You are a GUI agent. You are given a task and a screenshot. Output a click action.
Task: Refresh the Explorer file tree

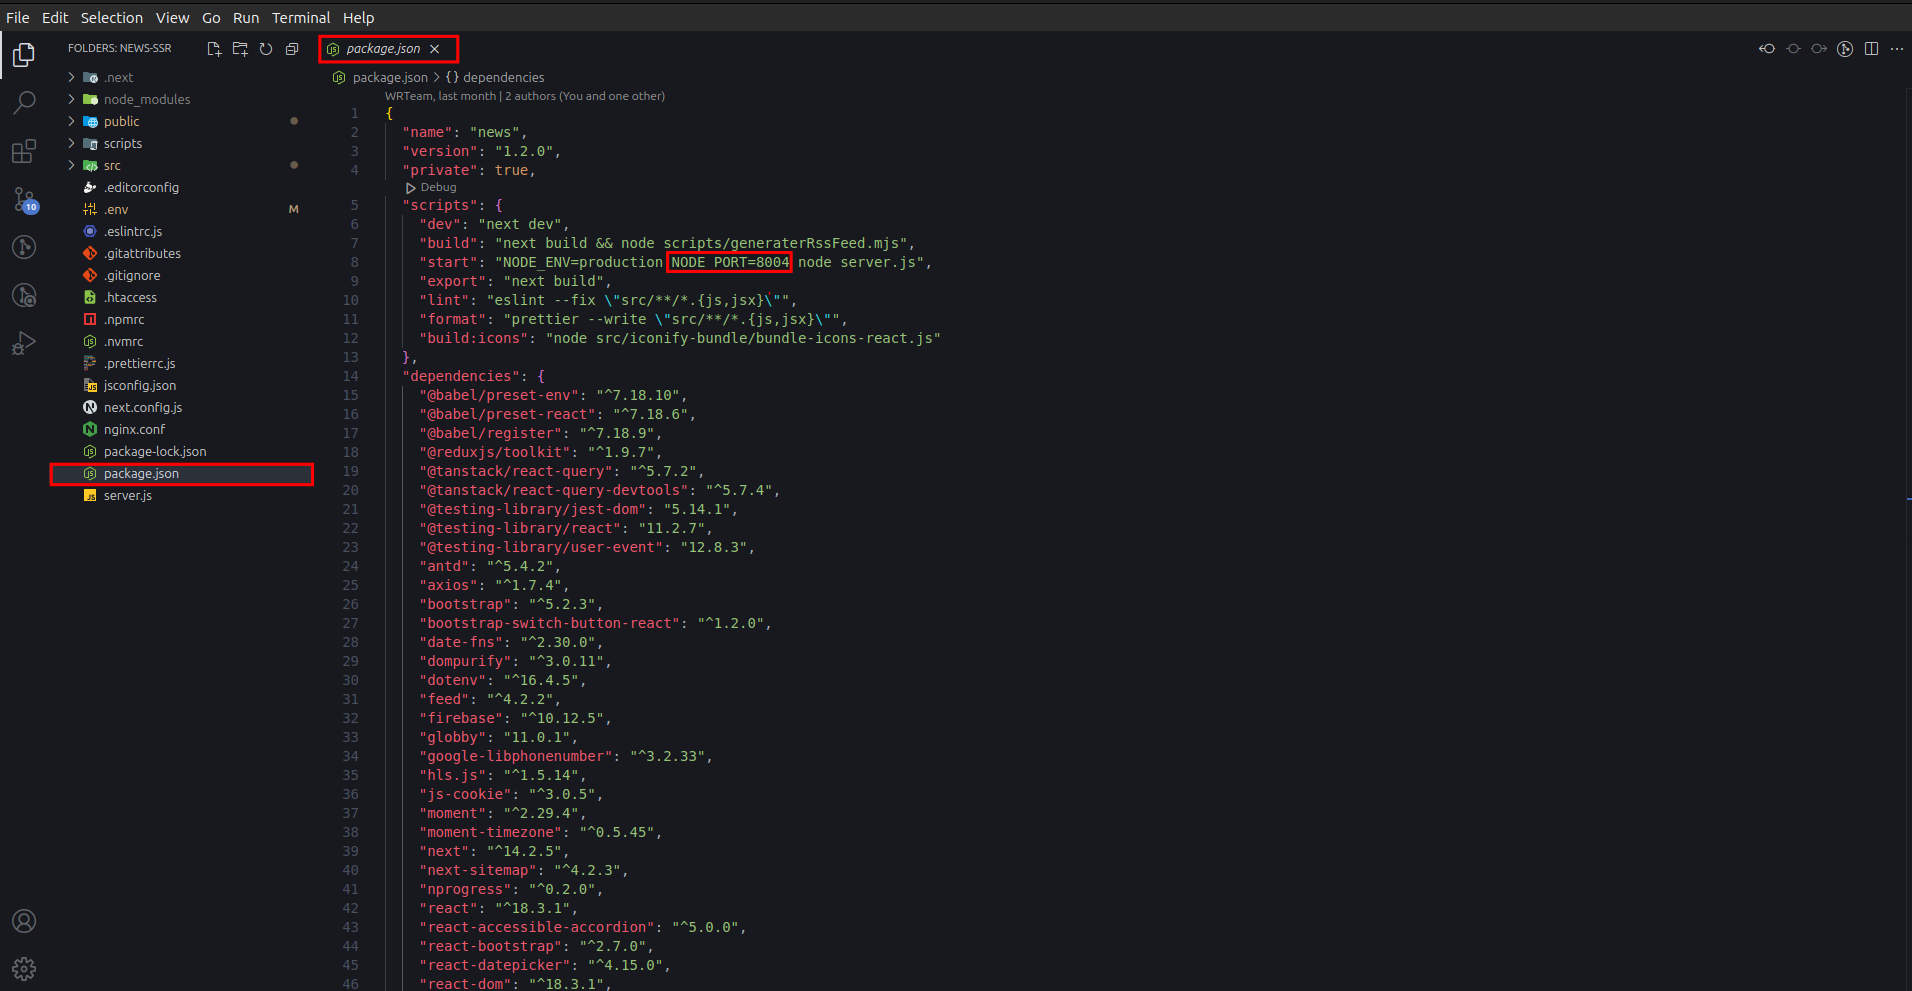265,48
